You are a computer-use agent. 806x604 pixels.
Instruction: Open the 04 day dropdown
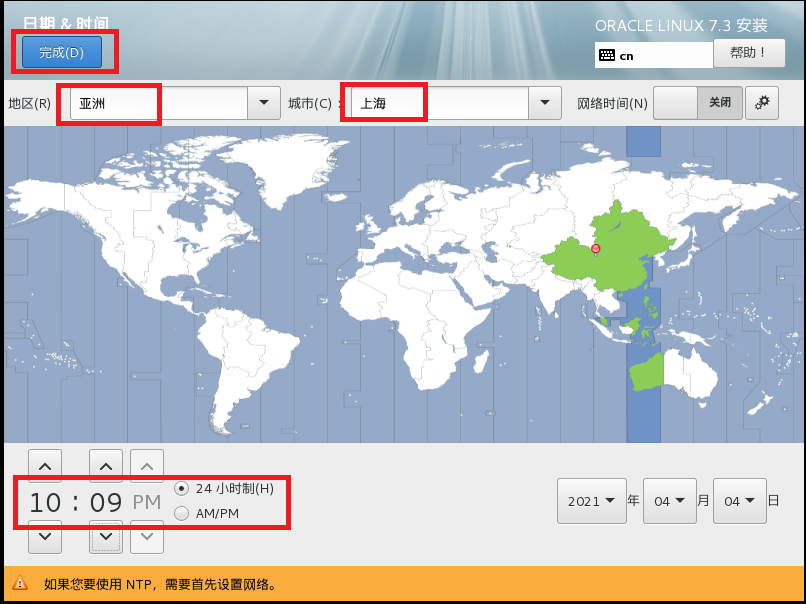740,501
